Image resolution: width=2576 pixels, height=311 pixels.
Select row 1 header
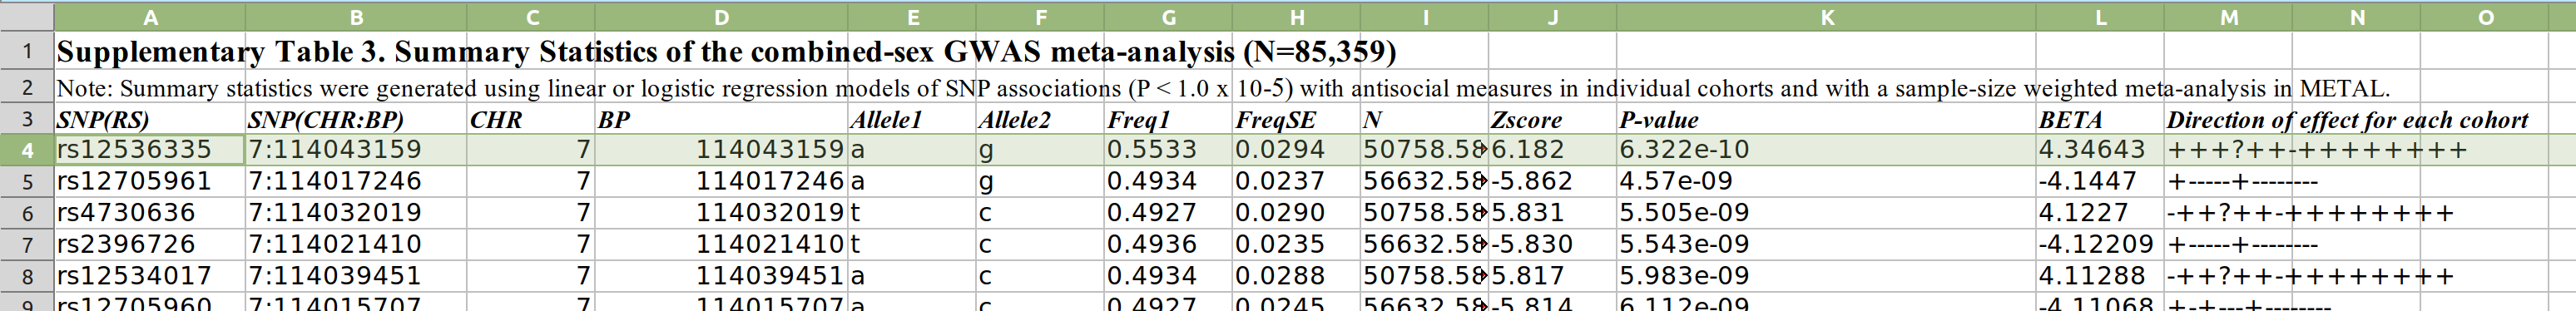point(27,51)
